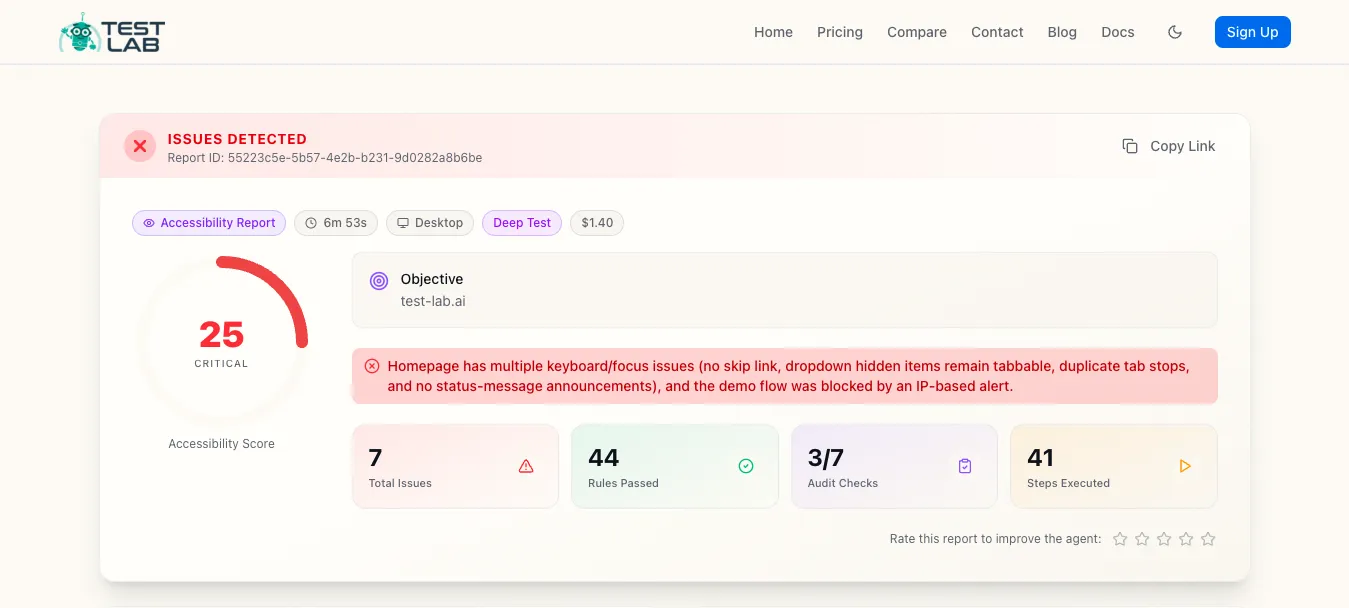Click the circular accessibility score gauge
The image size is (1349, 608).
click(x=221, y=342)
